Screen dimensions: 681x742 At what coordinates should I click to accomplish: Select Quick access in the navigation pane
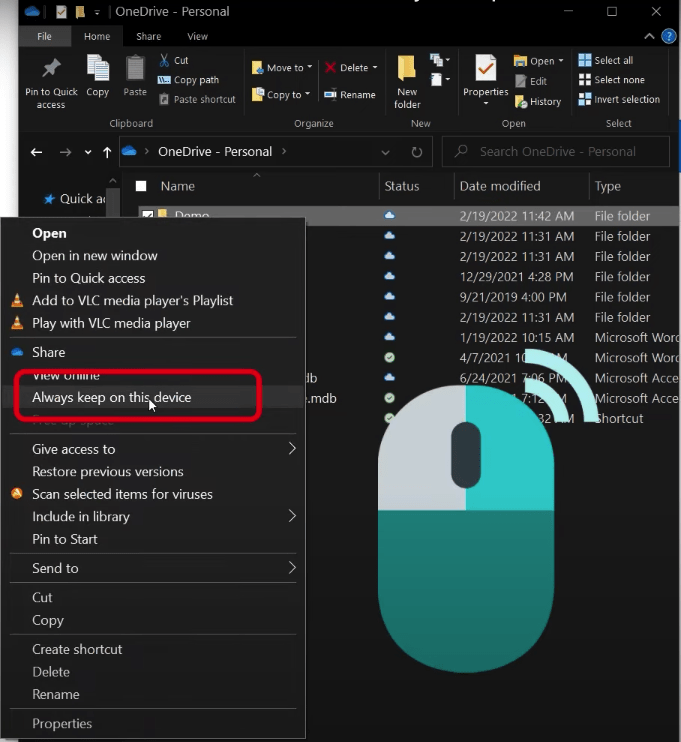[75, 199]
